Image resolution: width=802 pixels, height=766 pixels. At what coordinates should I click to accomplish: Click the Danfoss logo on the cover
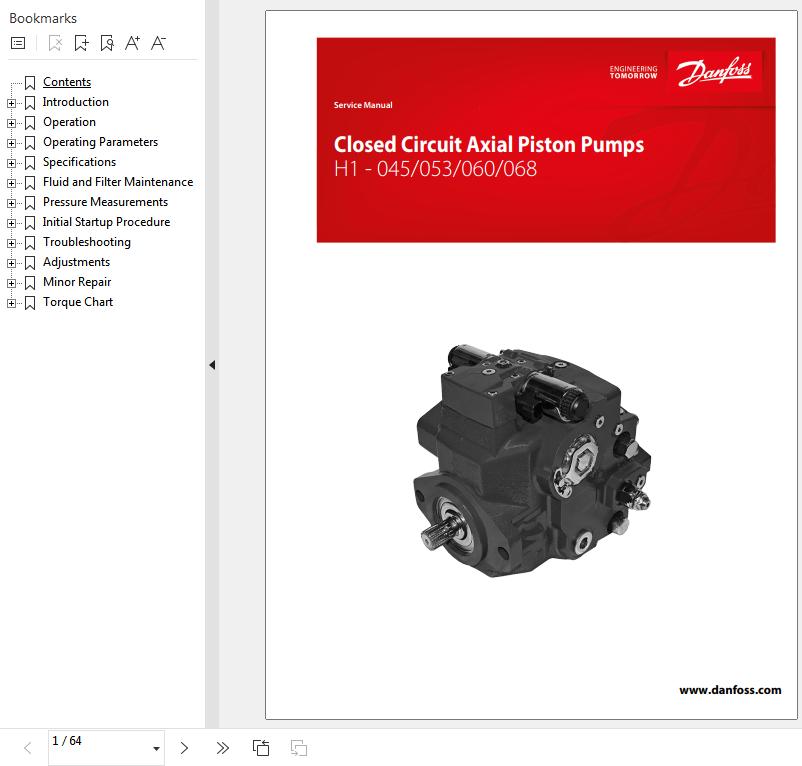(x=714, y=72)
